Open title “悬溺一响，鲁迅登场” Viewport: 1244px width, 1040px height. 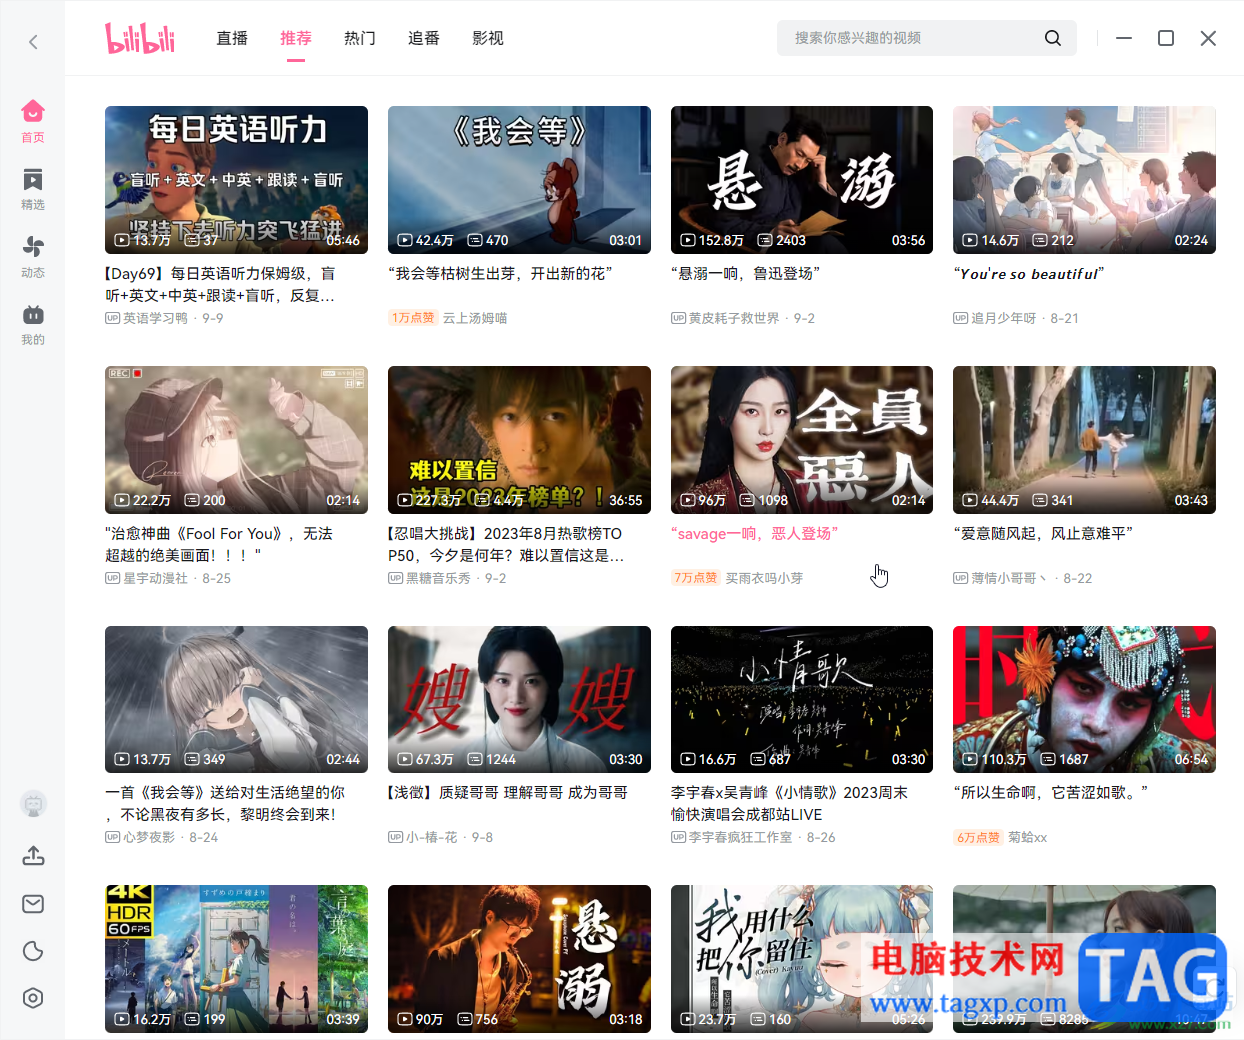745,274
